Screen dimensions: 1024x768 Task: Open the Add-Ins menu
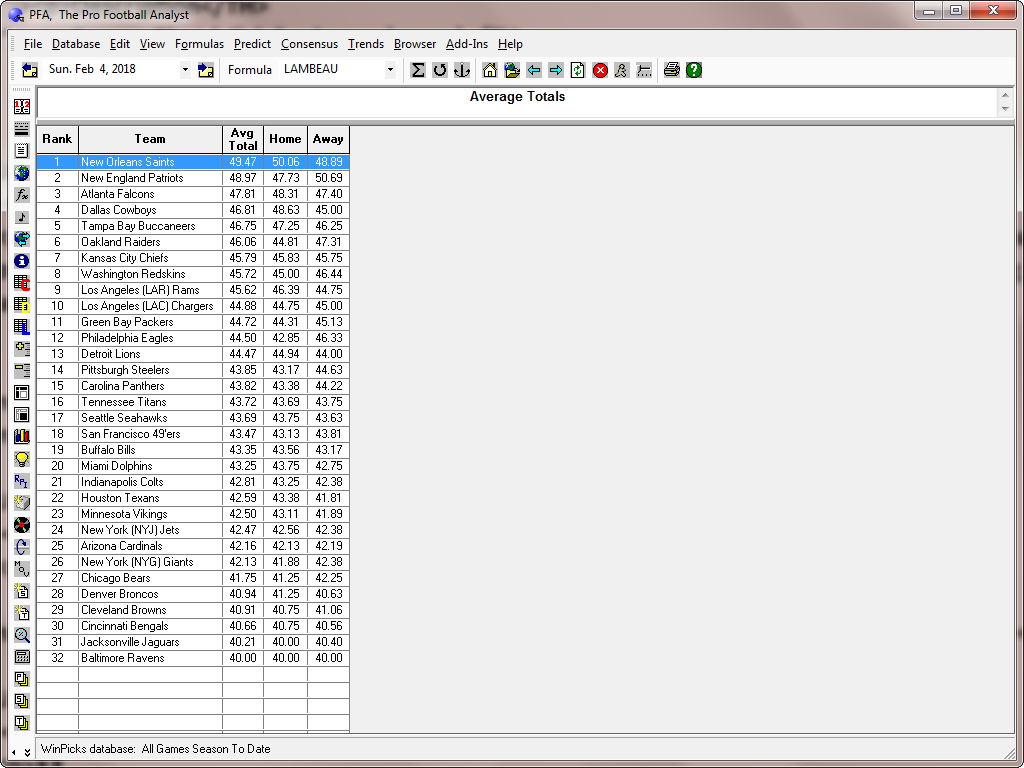pos(467,44)
